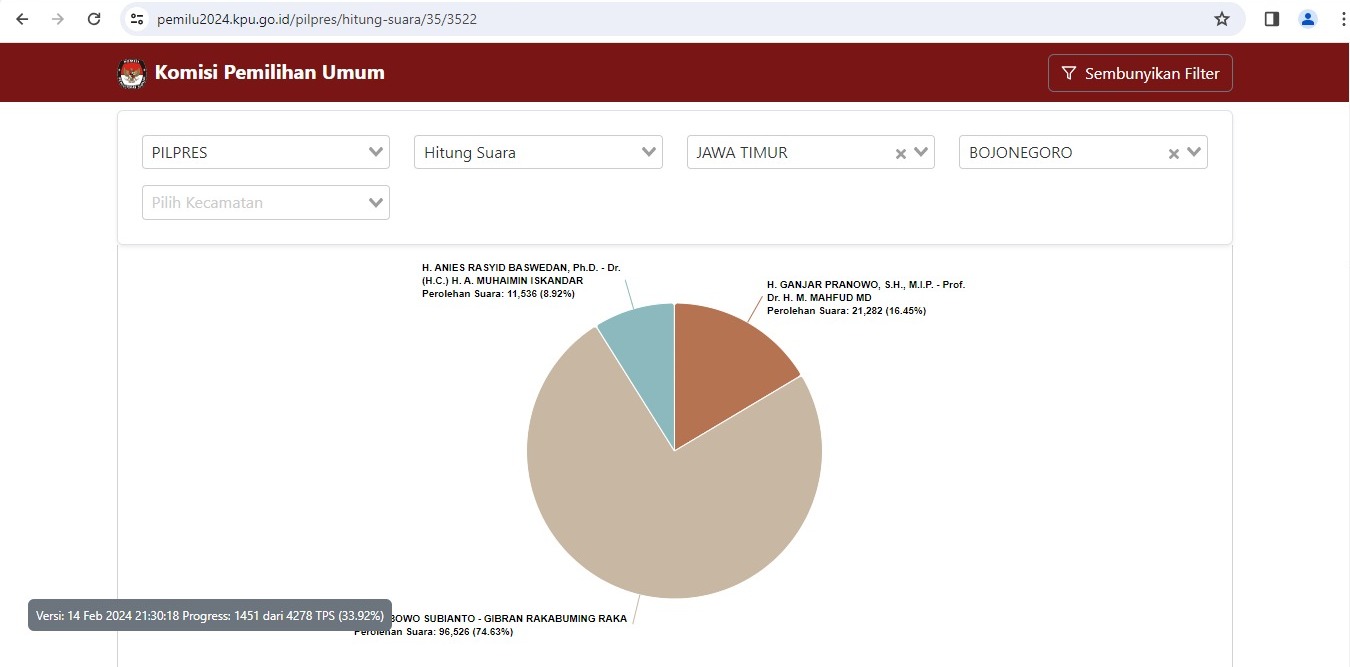Click the Komisi Pemilihan Umum title

tap(269, 72)
